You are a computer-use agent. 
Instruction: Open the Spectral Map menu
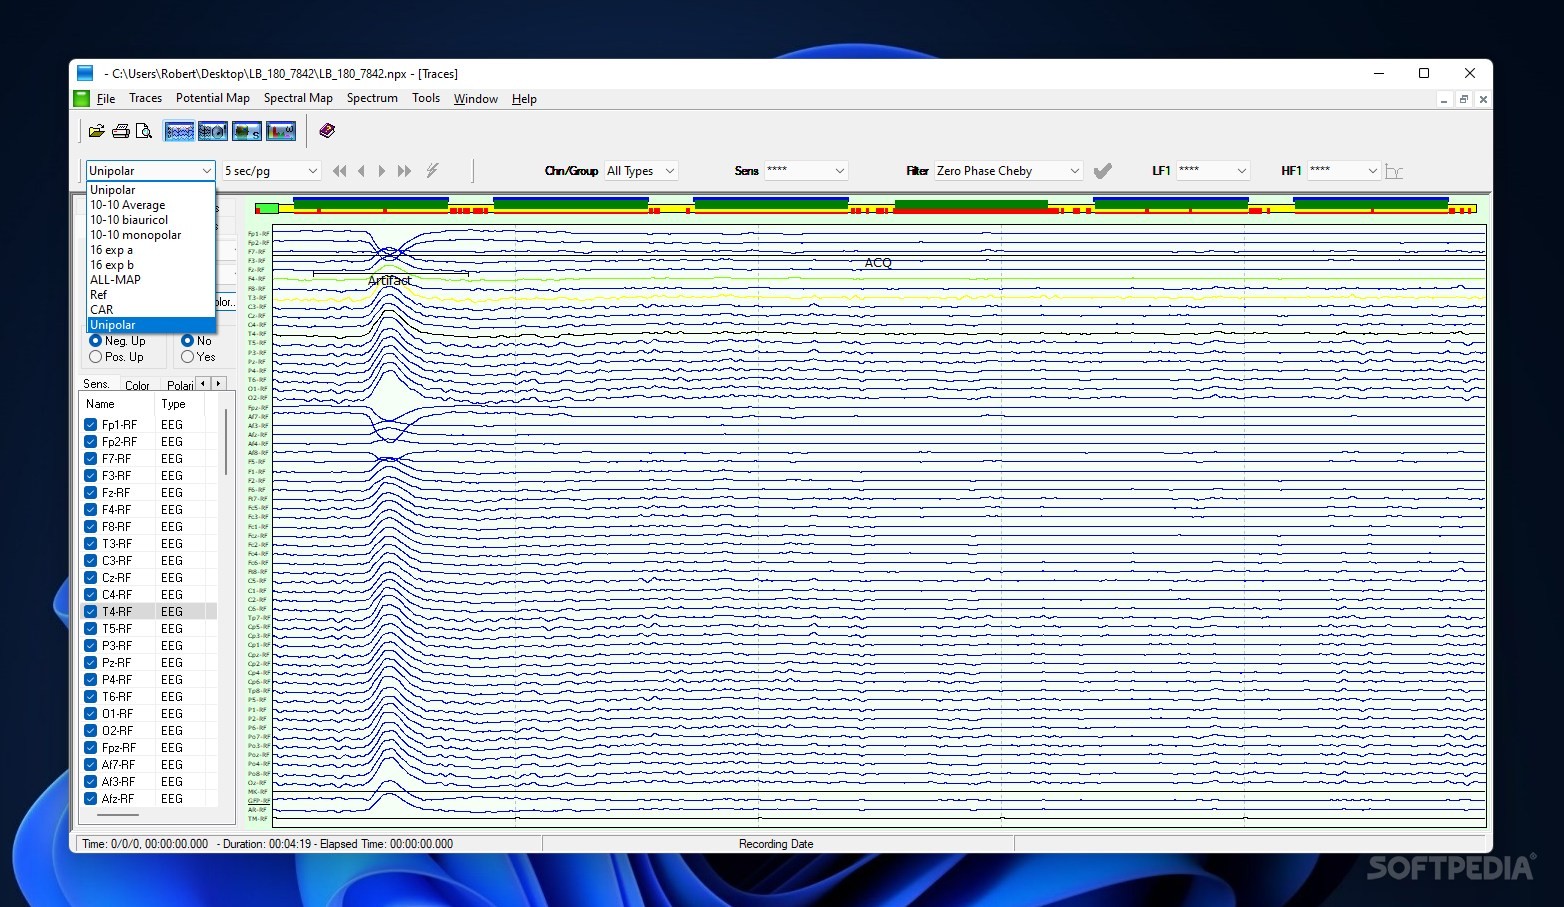click(x=298, y=98)
